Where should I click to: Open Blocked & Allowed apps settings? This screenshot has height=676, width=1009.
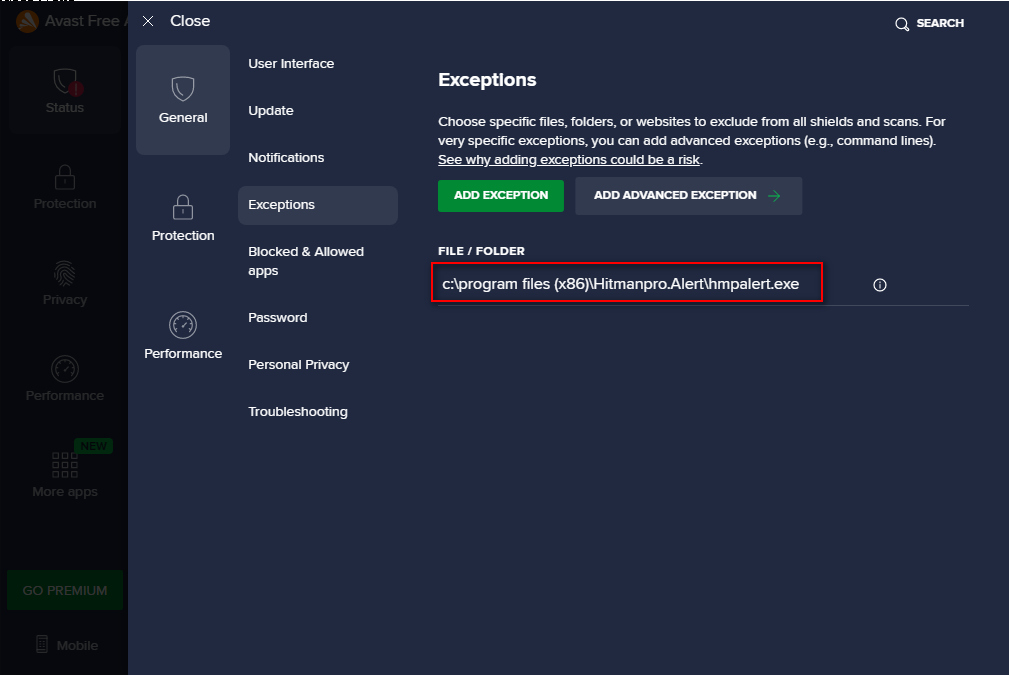pos(306,261)
